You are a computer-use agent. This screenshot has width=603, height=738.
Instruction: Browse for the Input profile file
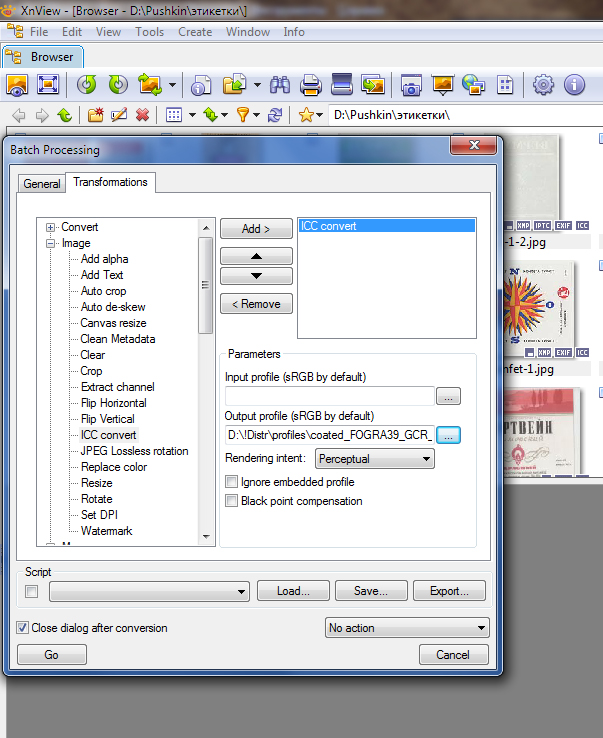tap(448, 396)
